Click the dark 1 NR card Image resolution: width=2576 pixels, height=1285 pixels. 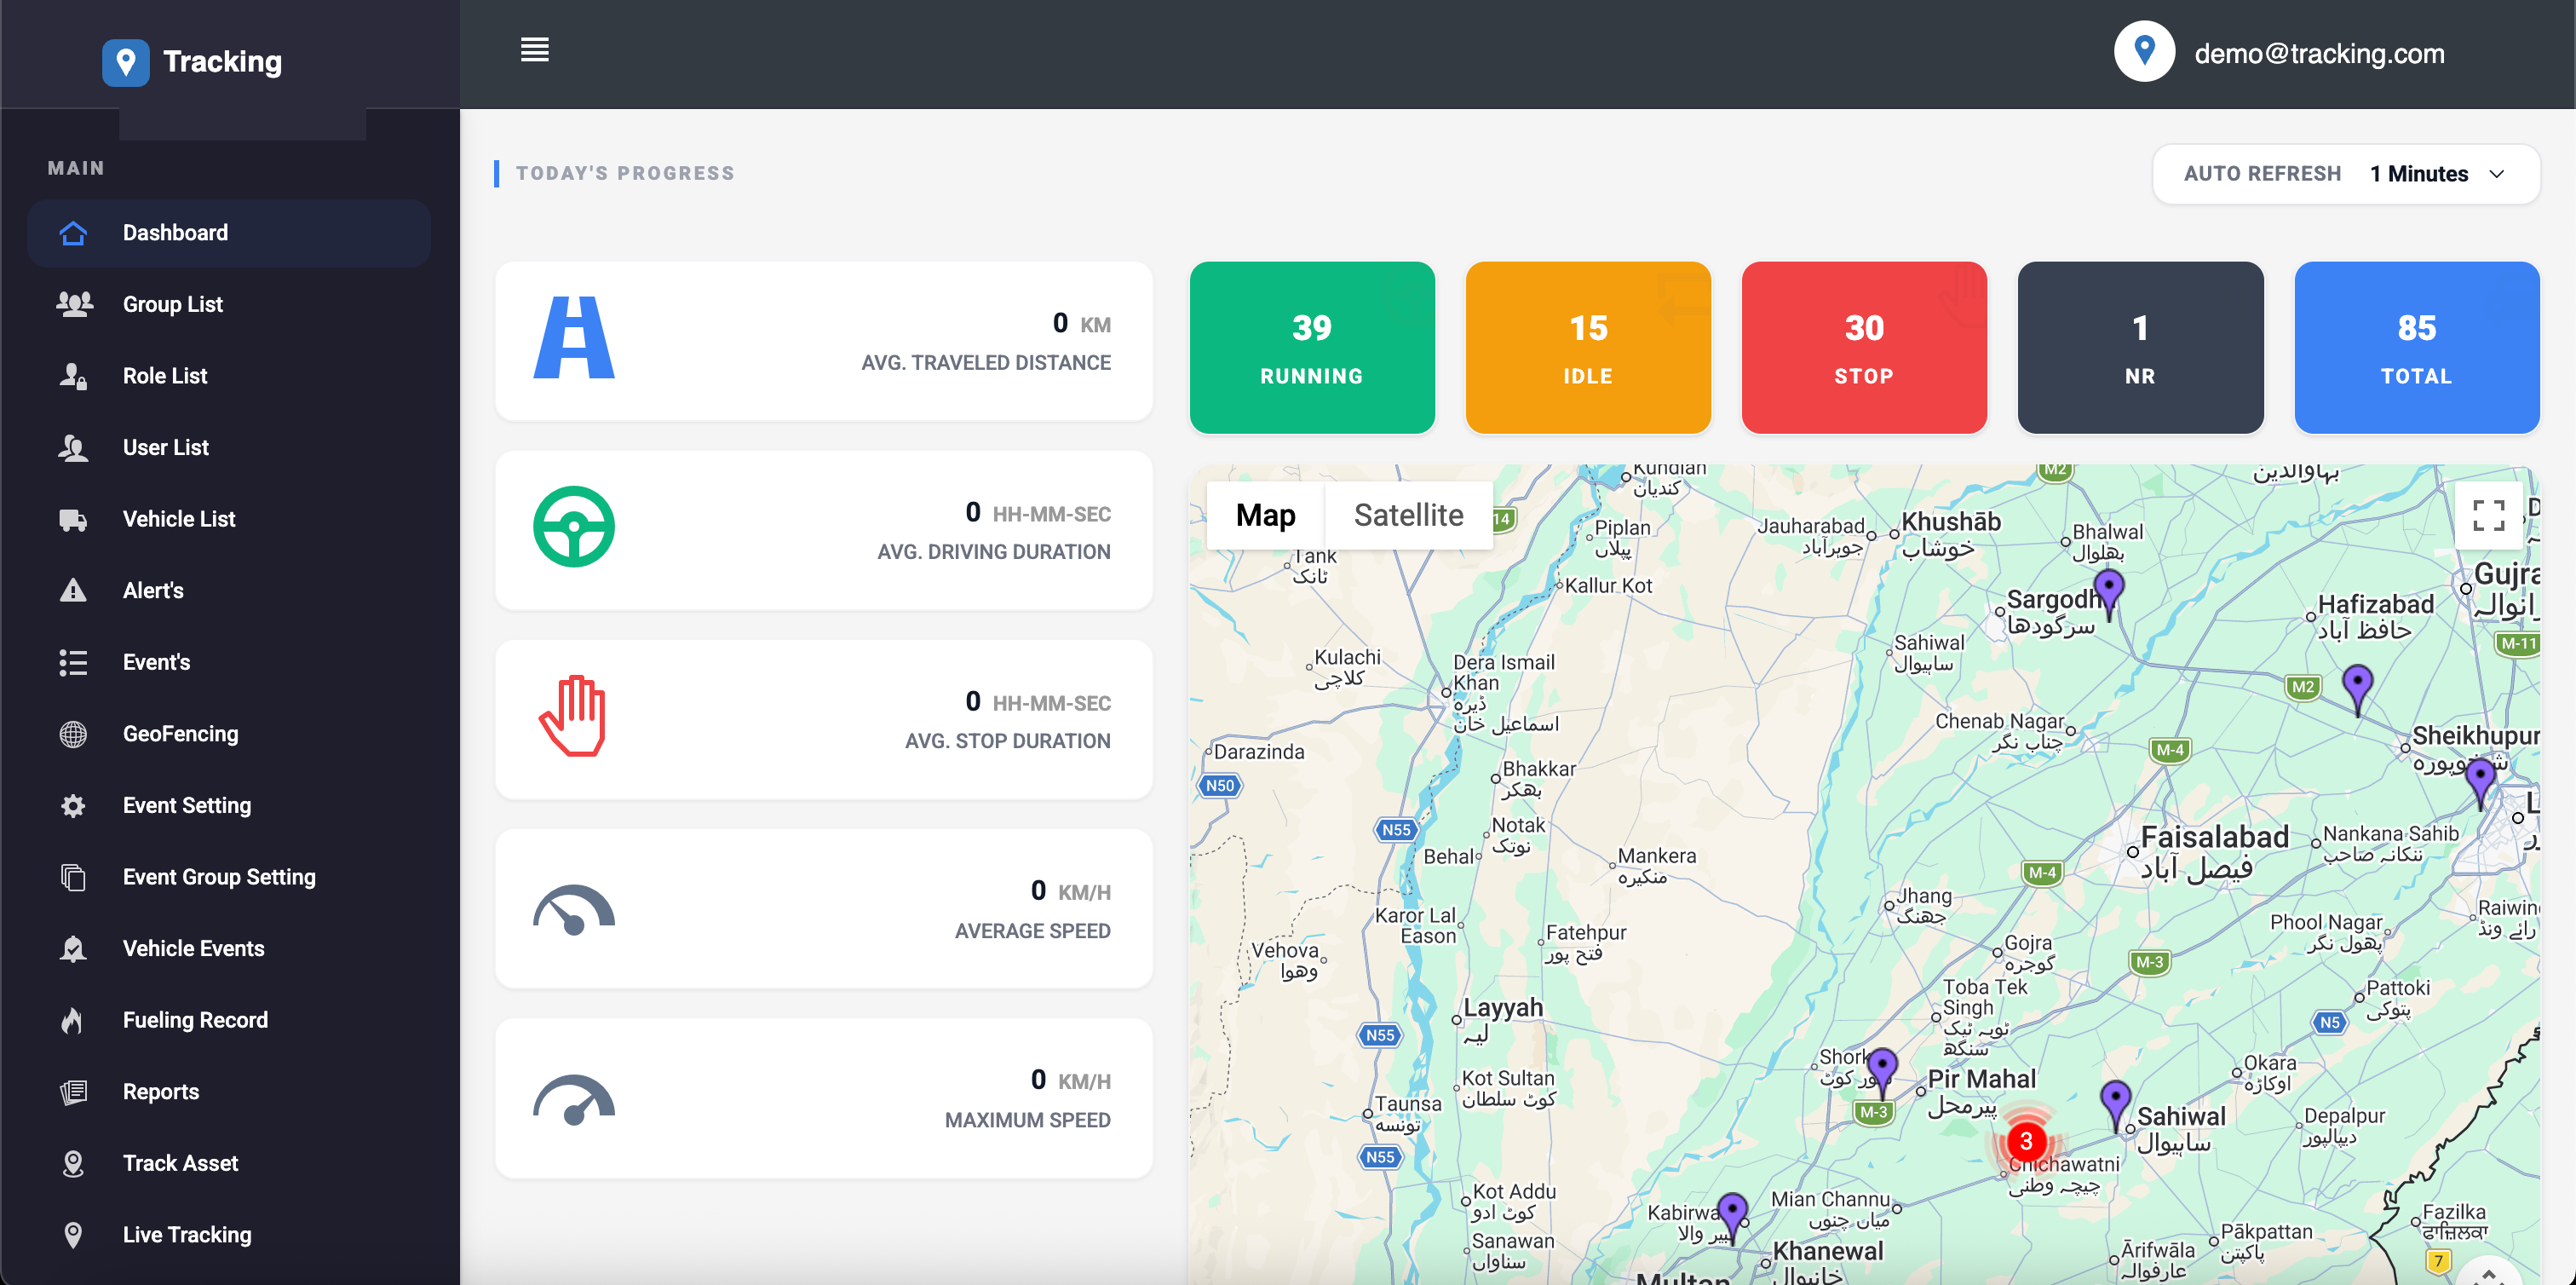pyautogui.click(x=2140, y=348)
